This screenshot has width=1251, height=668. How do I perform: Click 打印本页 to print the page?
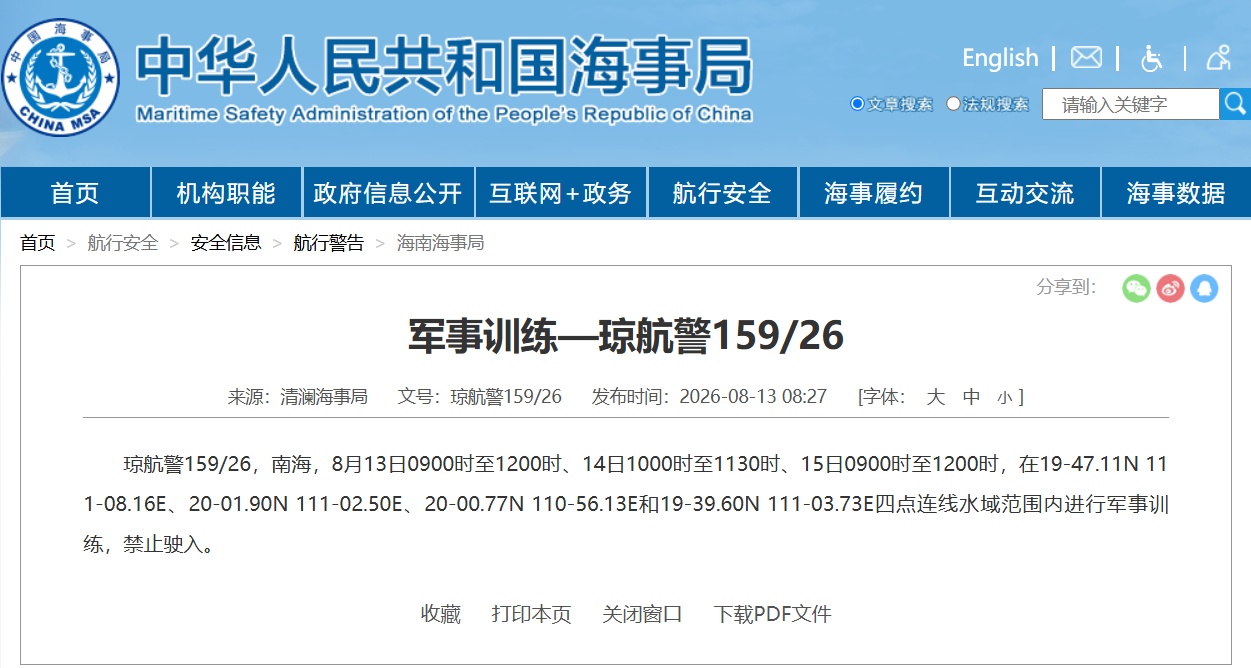point(532,614)
